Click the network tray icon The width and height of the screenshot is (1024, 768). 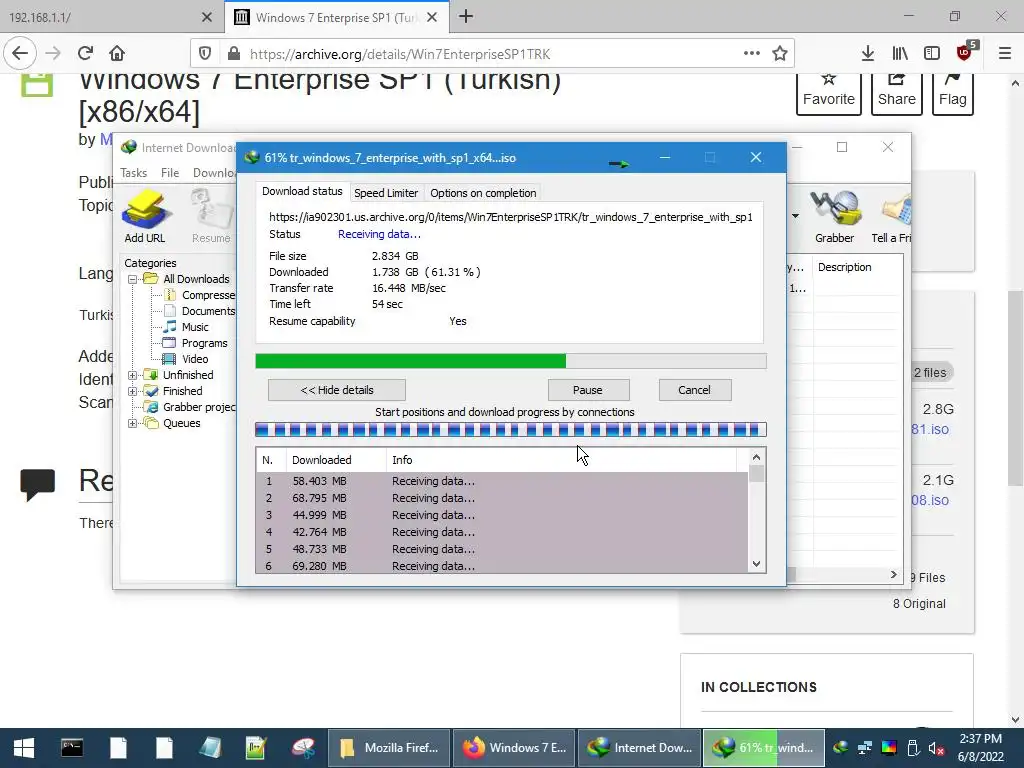click(865, 748)
